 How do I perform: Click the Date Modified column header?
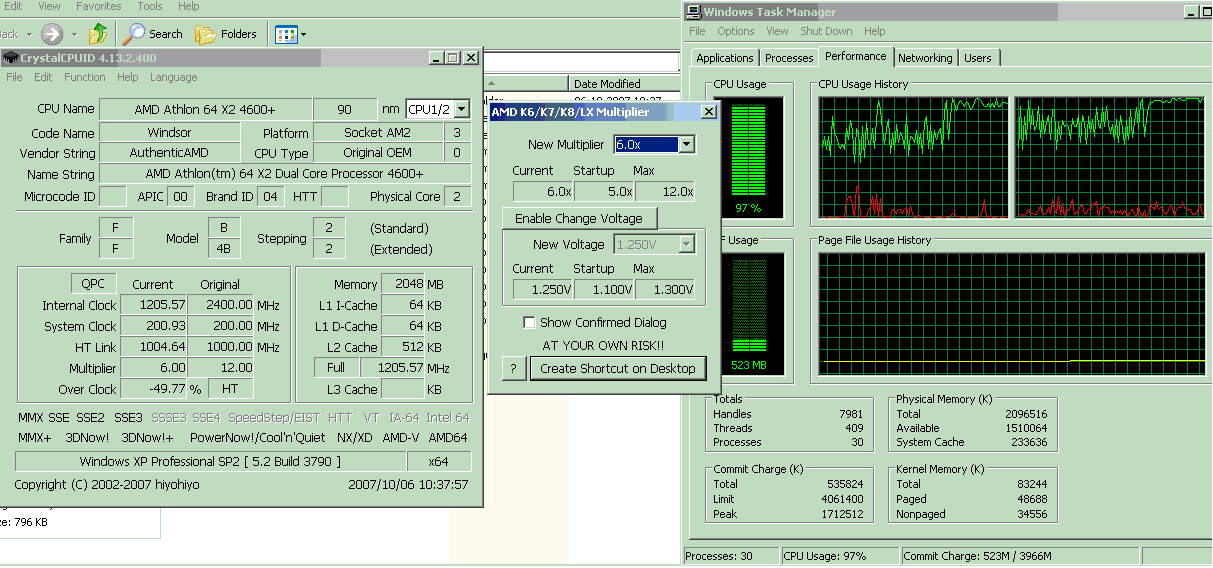click(x=608, y=84)
